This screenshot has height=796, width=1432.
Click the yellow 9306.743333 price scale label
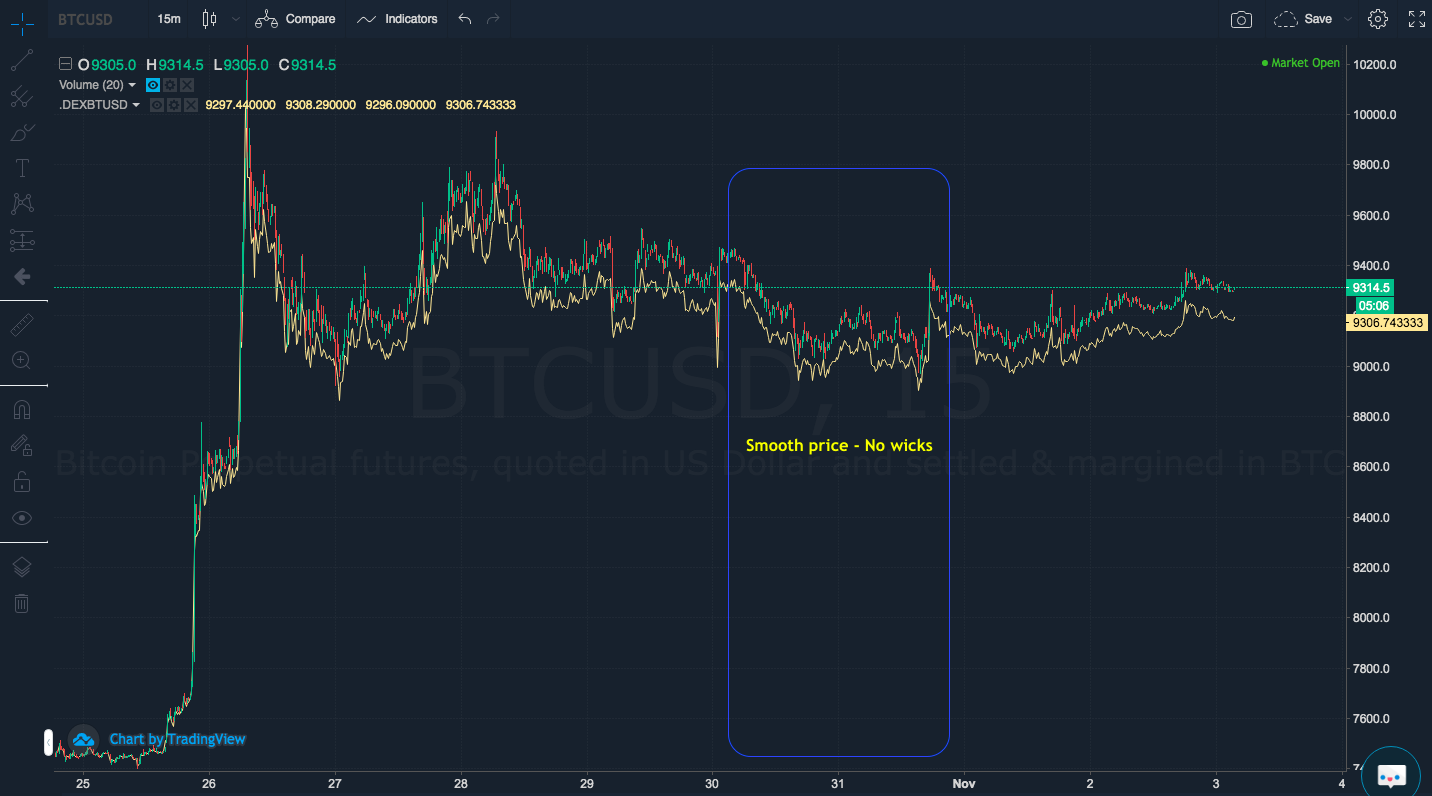point(1388,323)
